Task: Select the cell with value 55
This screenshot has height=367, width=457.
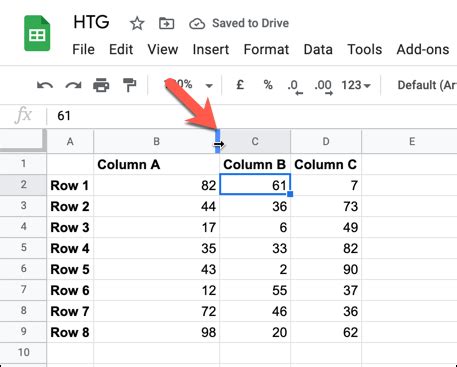Action: (x=255, y=290)
